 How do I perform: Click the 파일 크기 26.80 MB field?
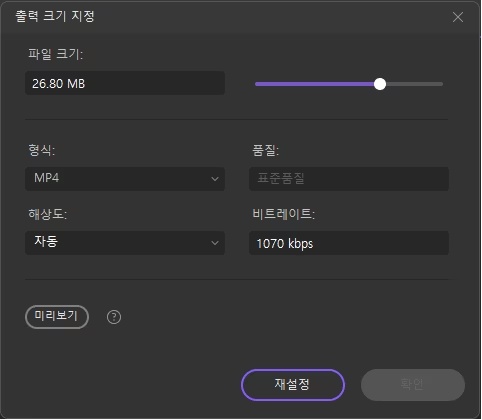coord(125,83)
